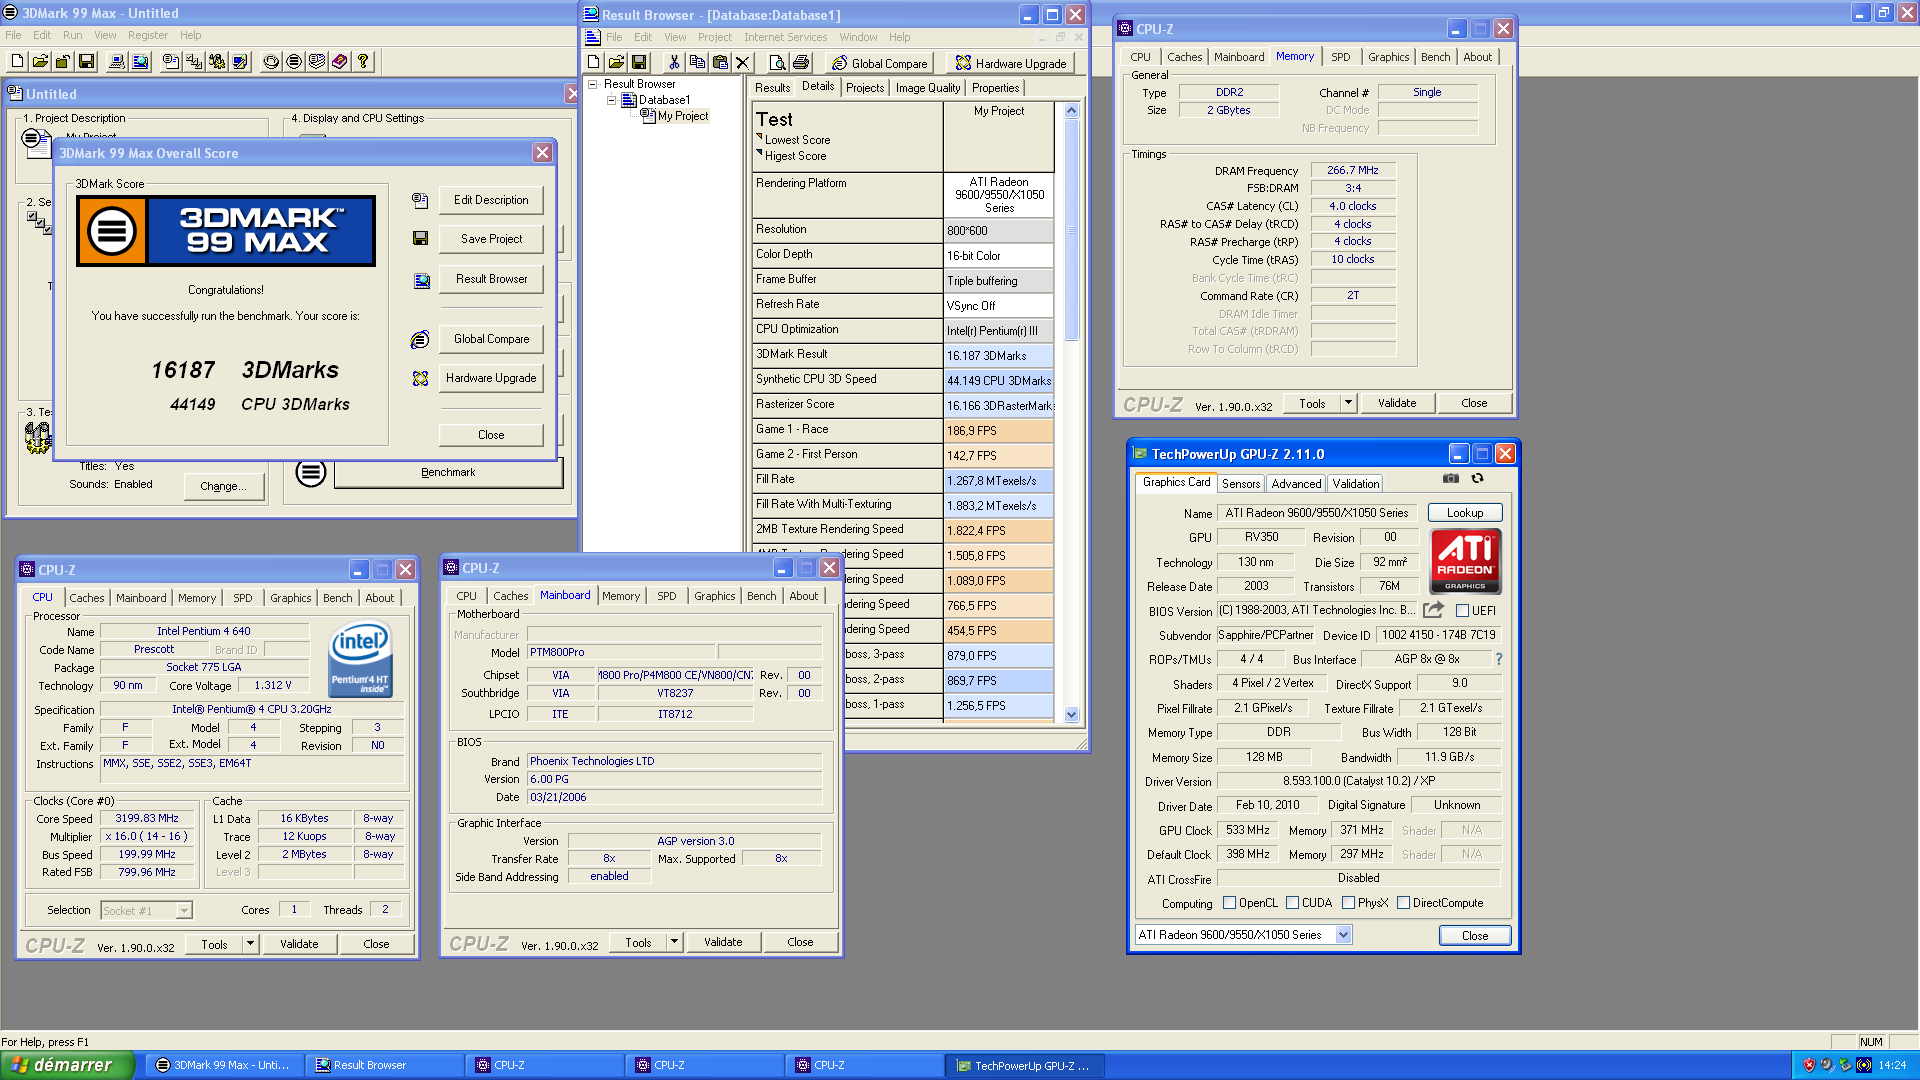Click the purple help book icon in 3DMark toolbar
The image size is (1920, 1080).
[340, 61]
